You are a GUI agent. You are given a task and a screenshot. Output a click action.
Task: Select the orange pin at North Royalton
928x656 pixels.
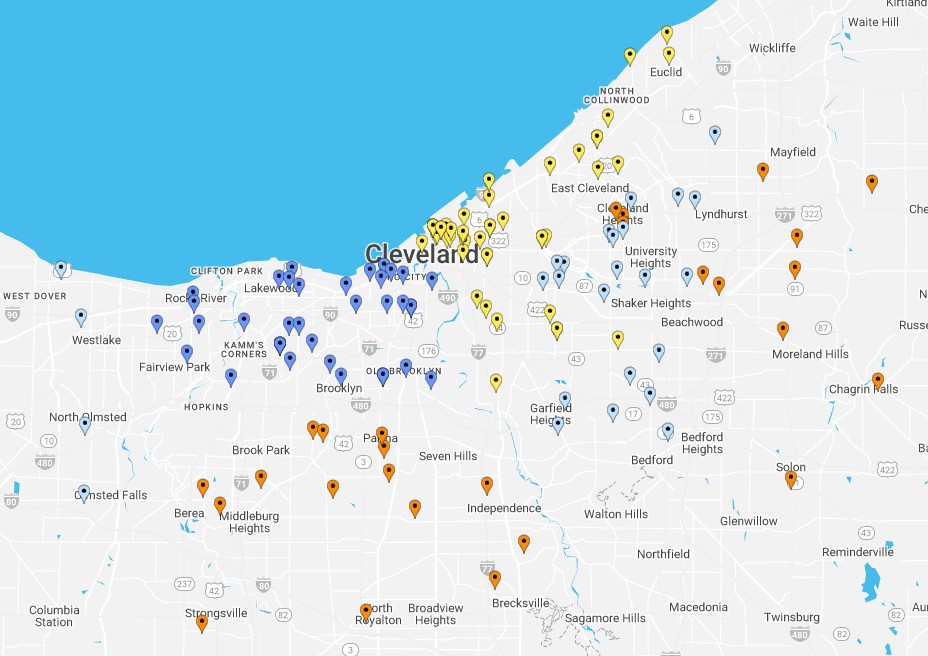[x=366, y=611]
